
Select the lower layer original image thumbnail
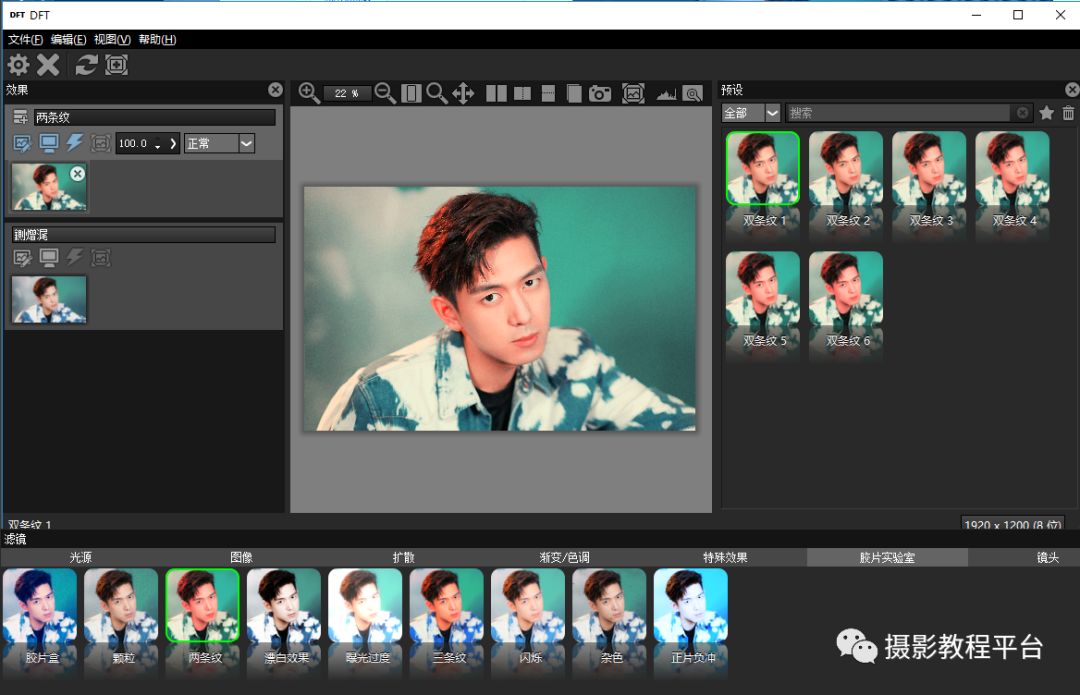49,300
